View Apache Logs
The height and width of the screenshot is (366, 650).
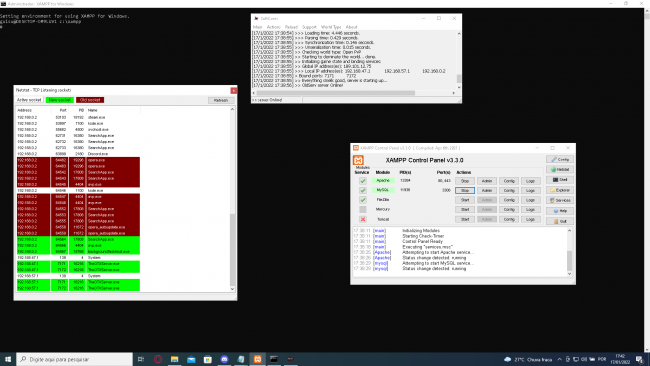pos(531,181)
